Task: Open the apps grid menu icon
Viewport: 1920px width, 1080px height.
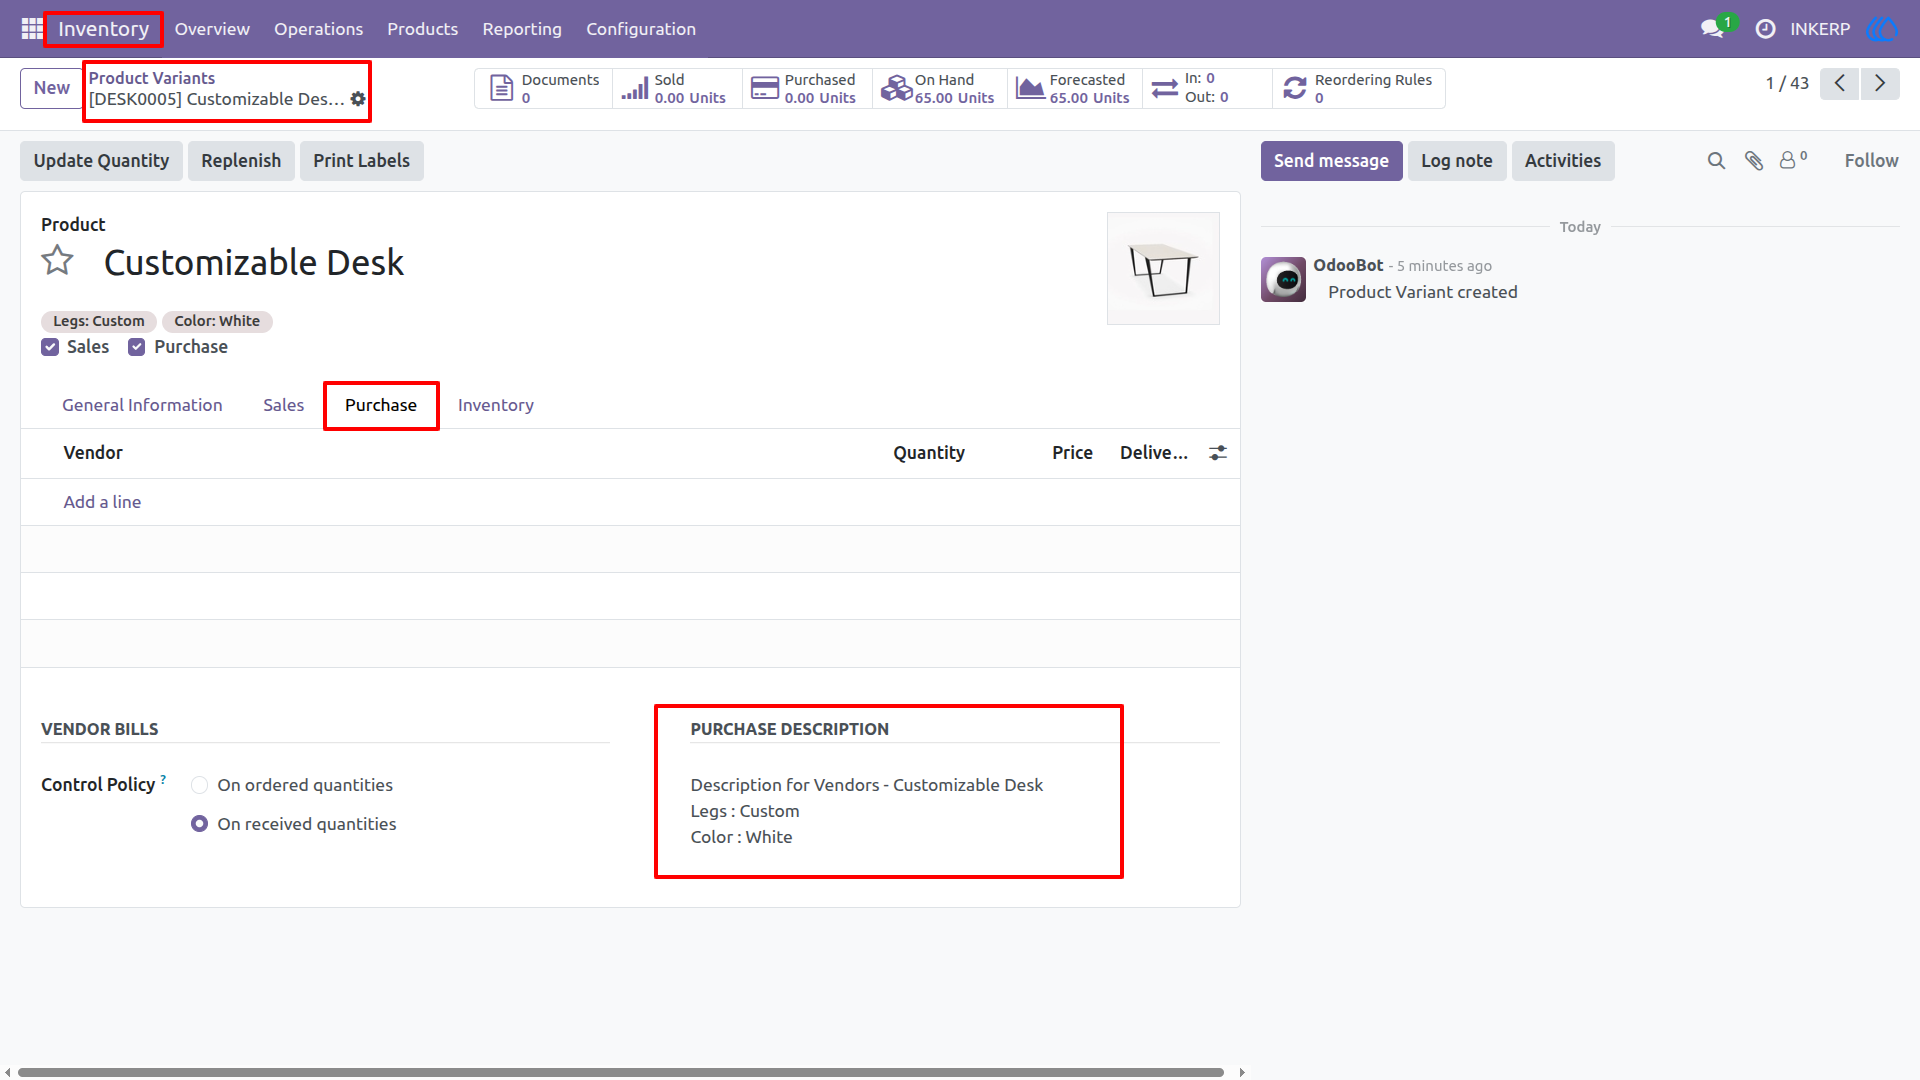Action: tap(32, 29)
